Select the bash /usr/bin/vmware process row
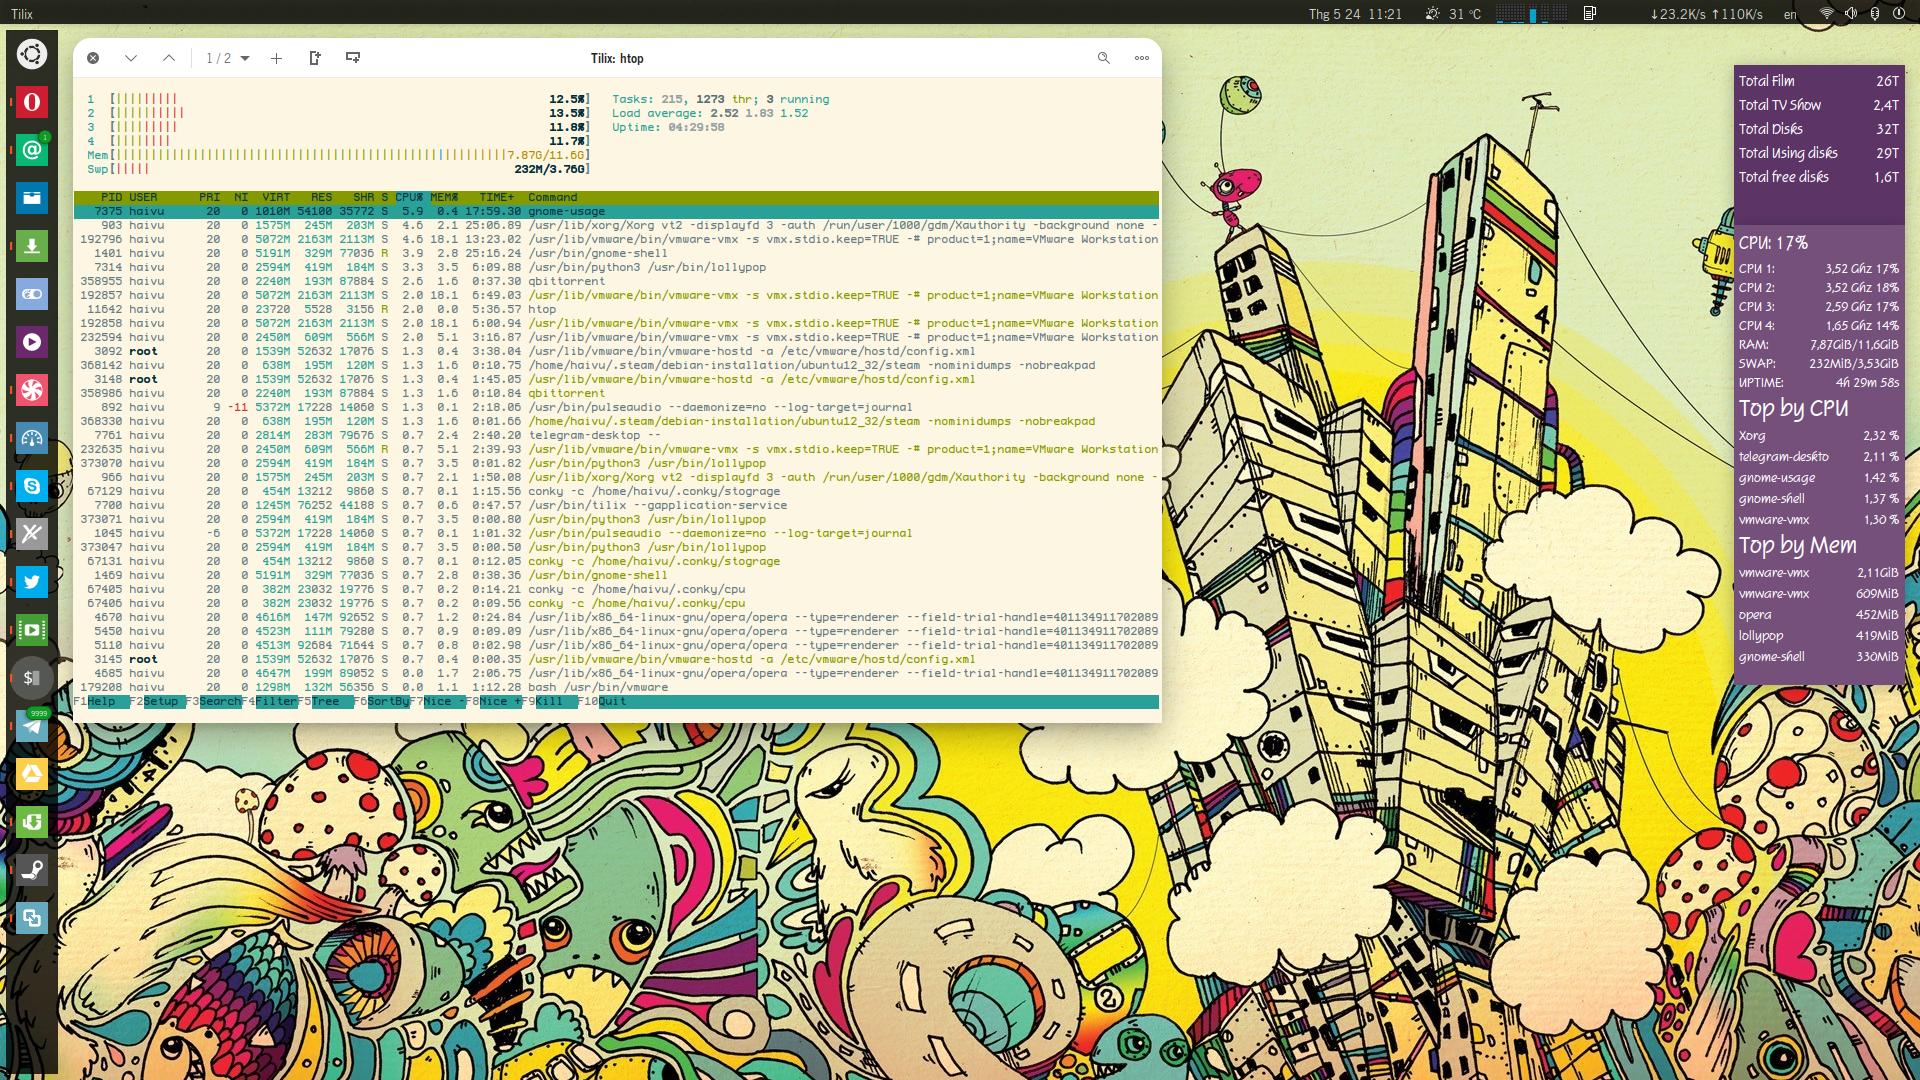This screenshot has height=1080, width=1920. [616, 688]
